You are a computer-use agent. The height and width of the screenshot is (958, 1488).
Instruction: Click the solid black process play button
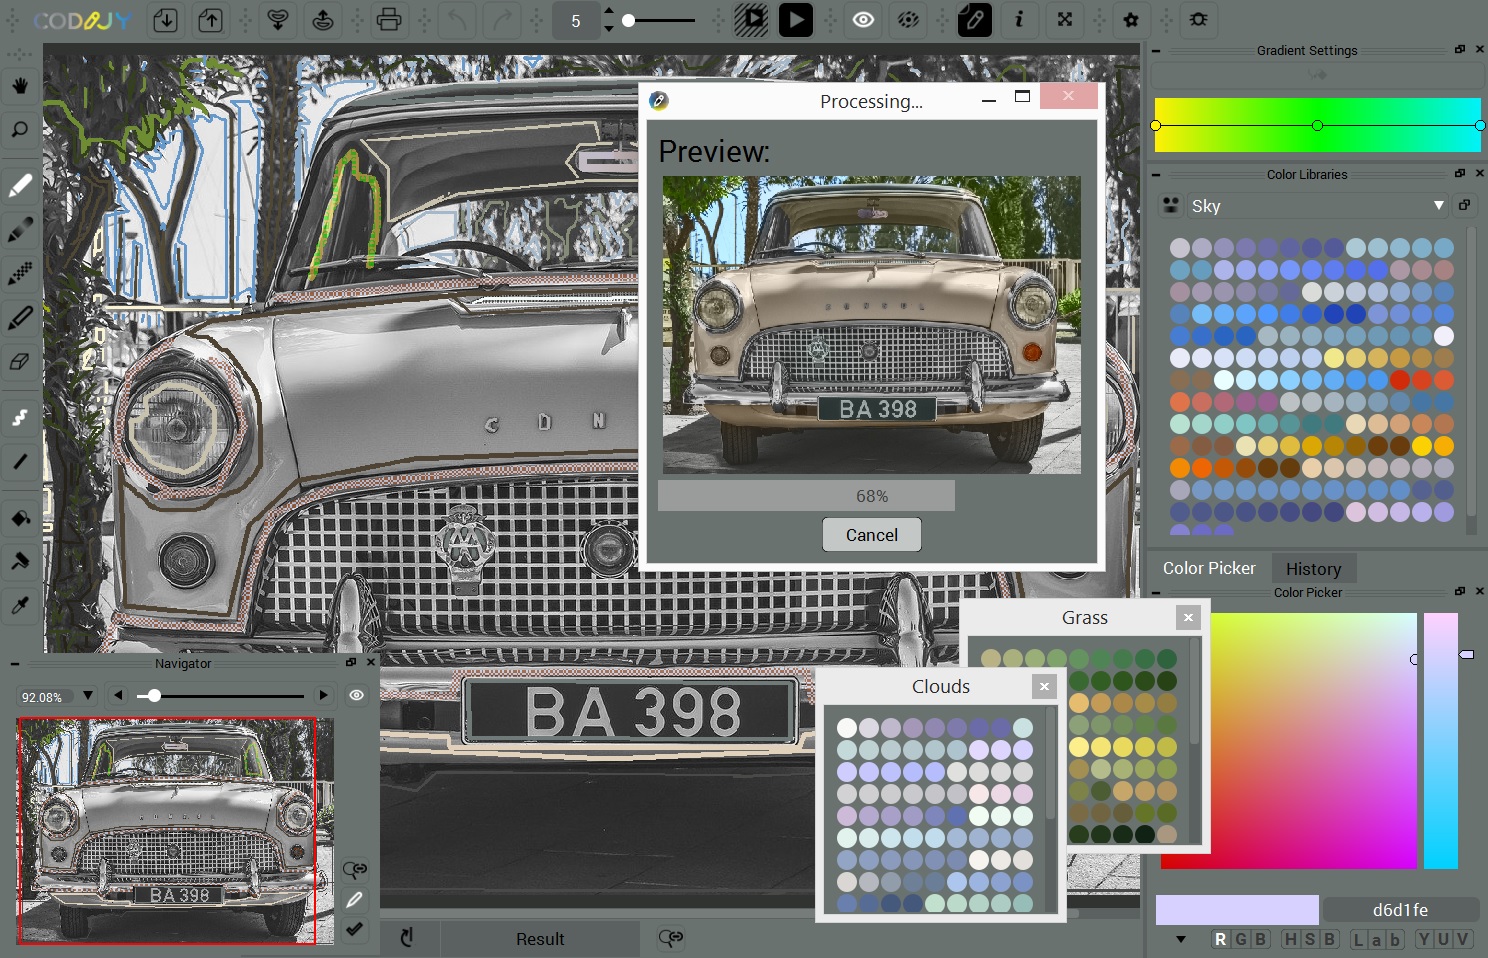click(796, 20)
